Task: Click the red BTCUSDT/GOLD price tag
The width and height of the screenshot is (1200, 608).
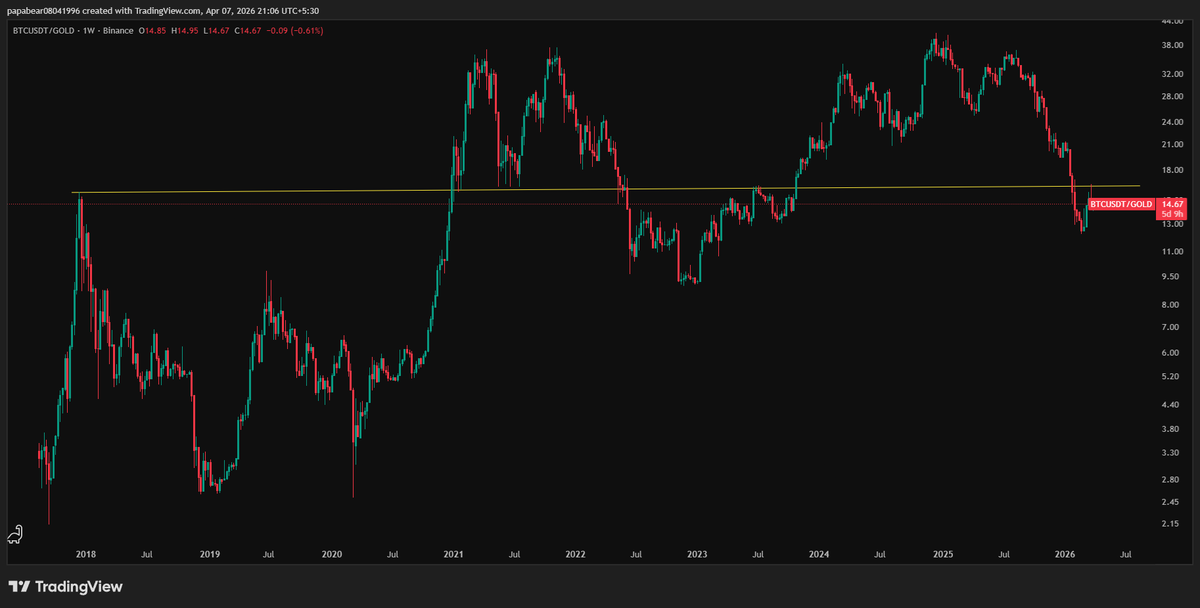Action: pos(1120,204)
